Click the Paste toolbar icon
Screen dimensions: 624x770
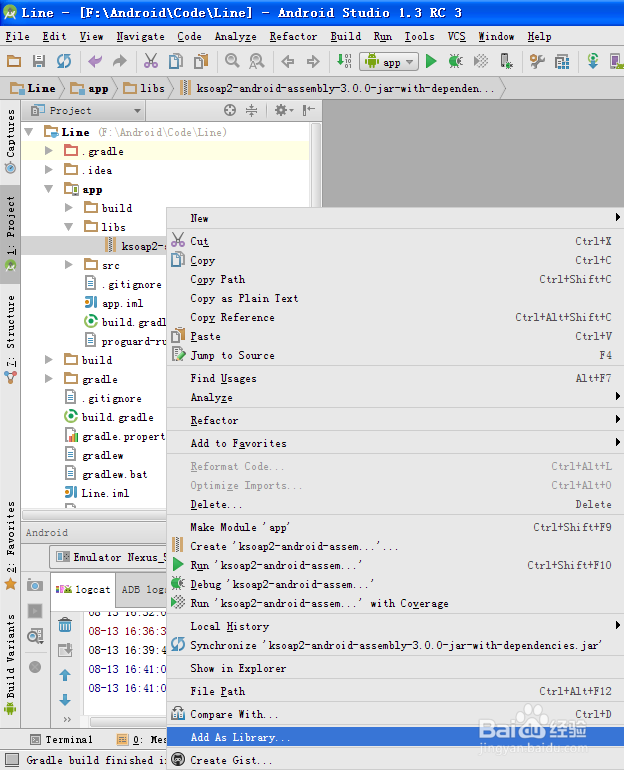click(201, 61)
